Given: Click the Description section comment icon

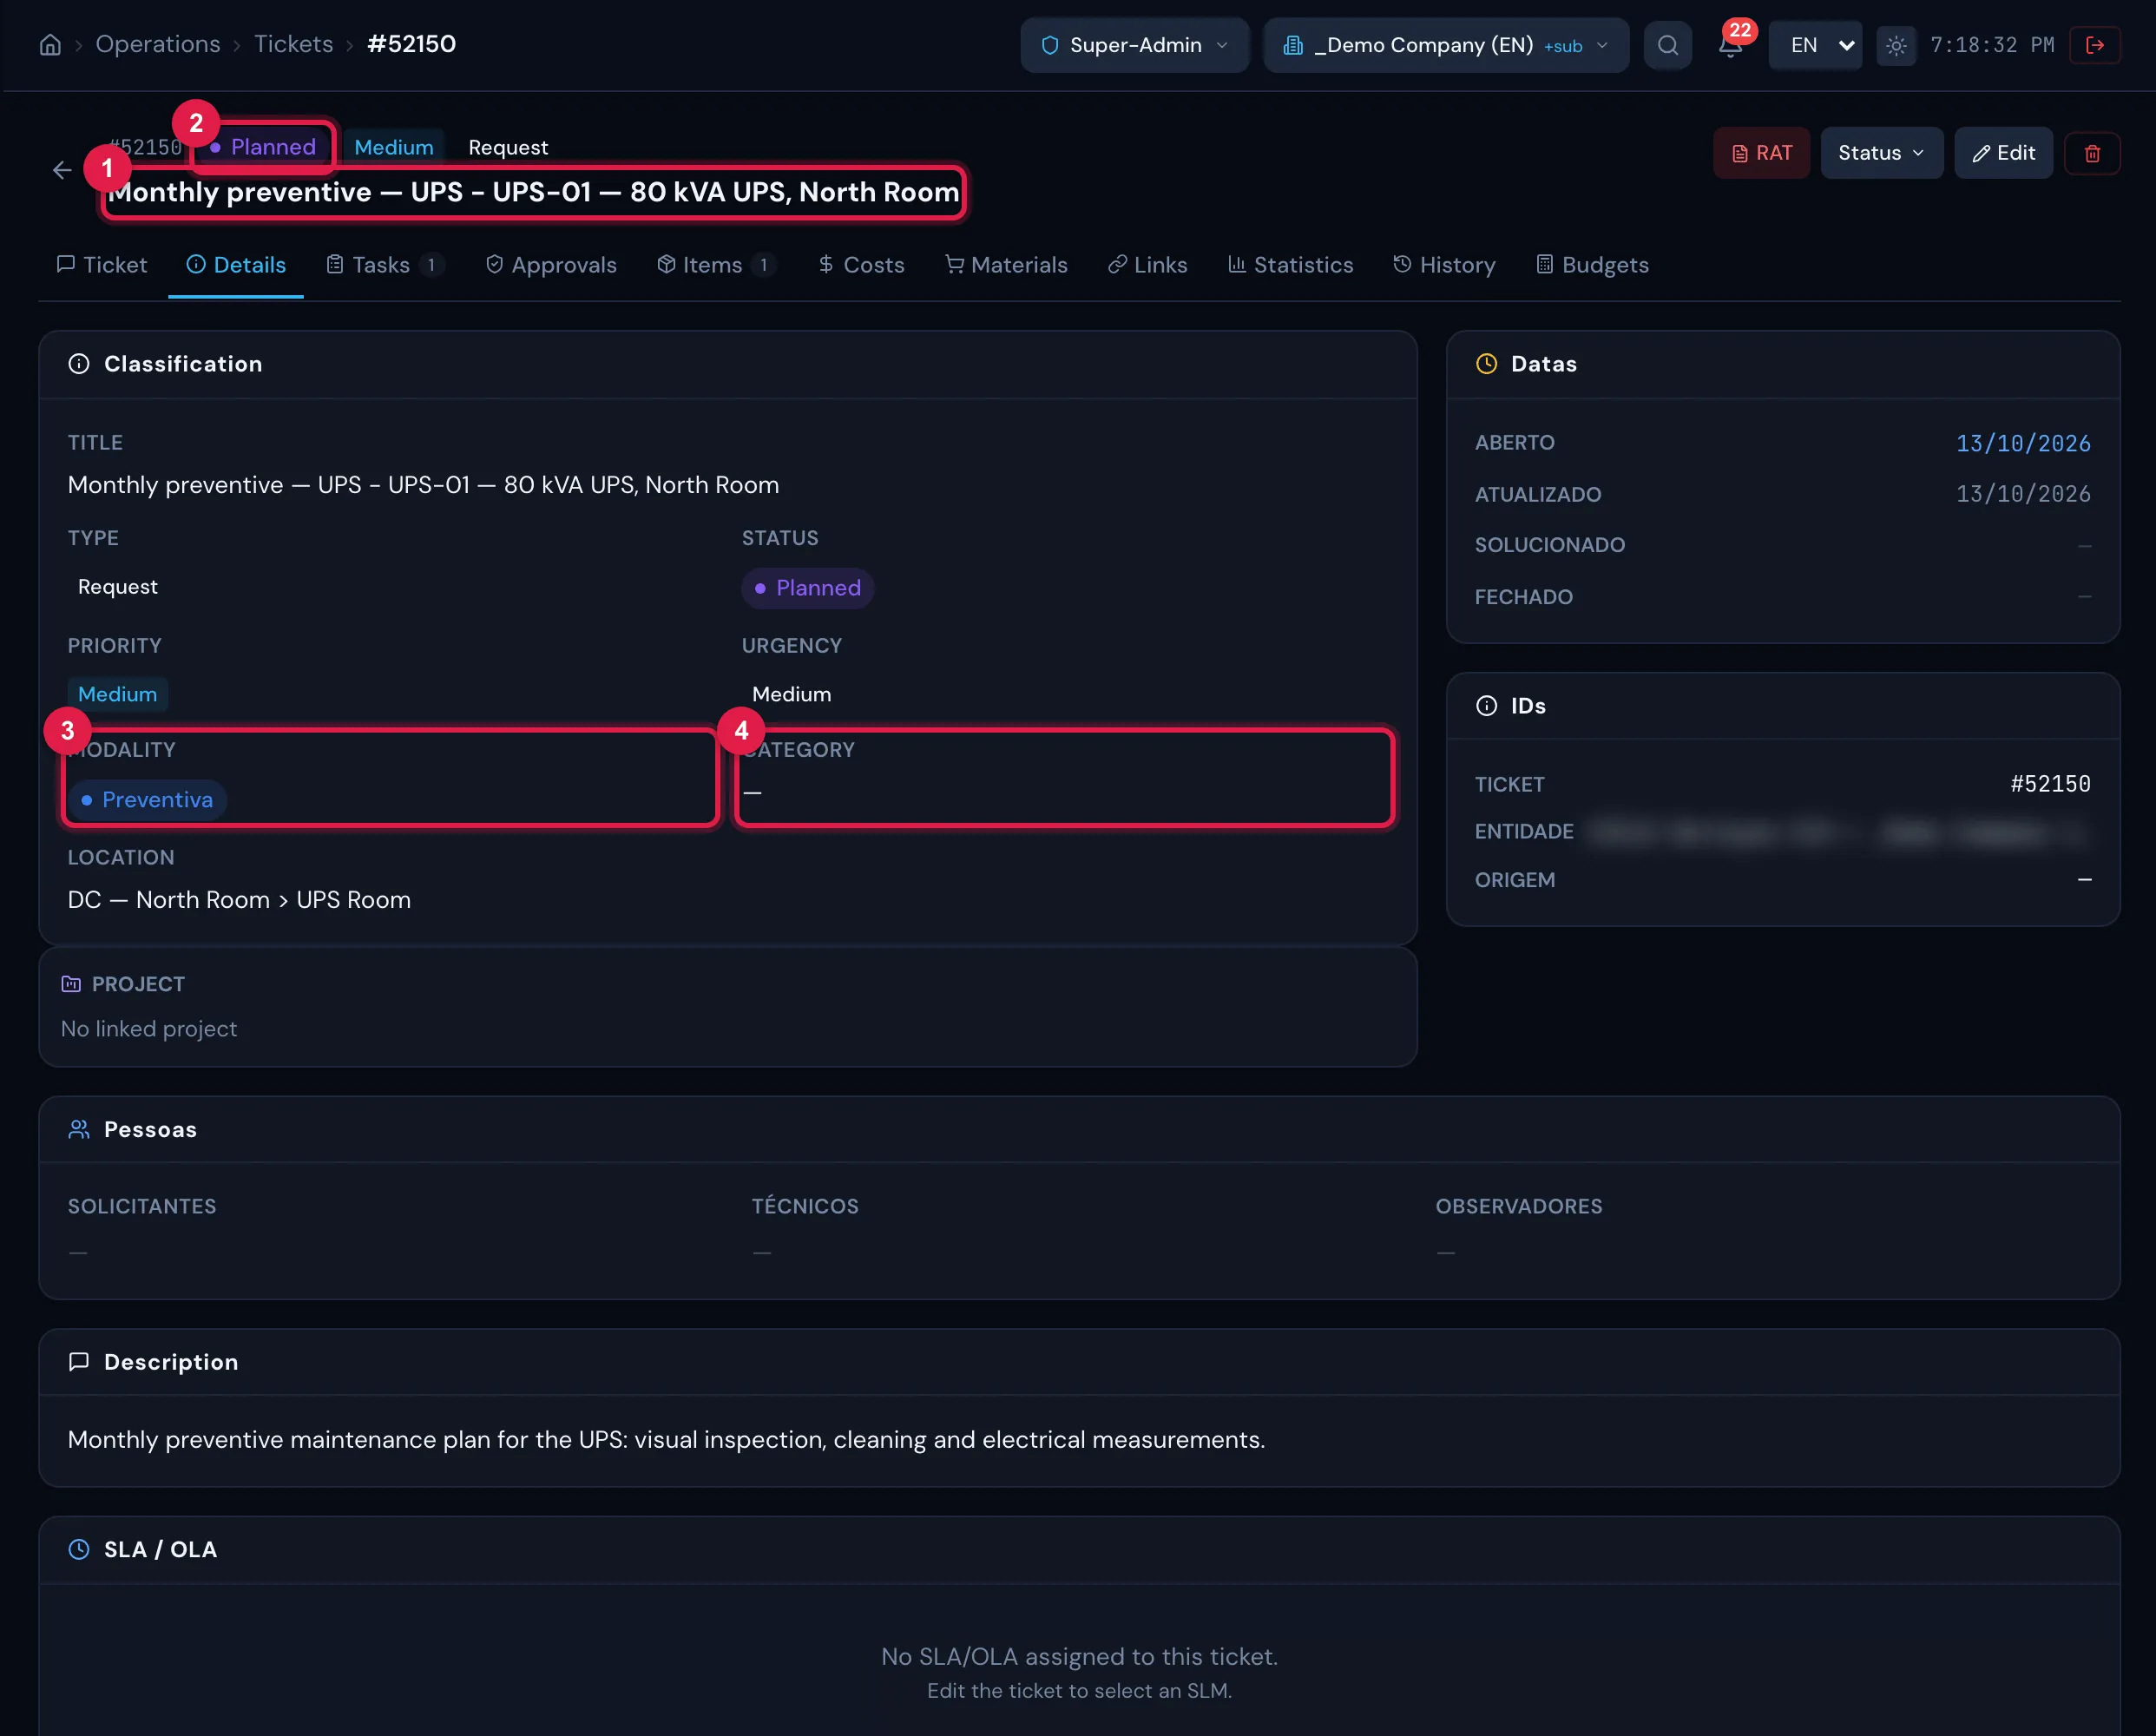Looking at the screenshot, I should (79, 1362).
